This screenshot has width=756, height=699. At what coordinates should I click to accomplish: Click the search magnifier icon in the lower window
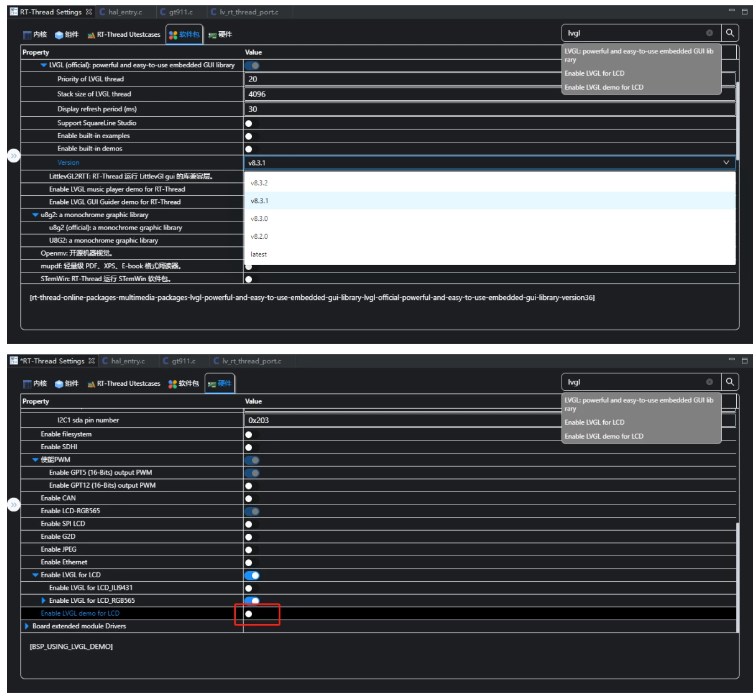729,382
